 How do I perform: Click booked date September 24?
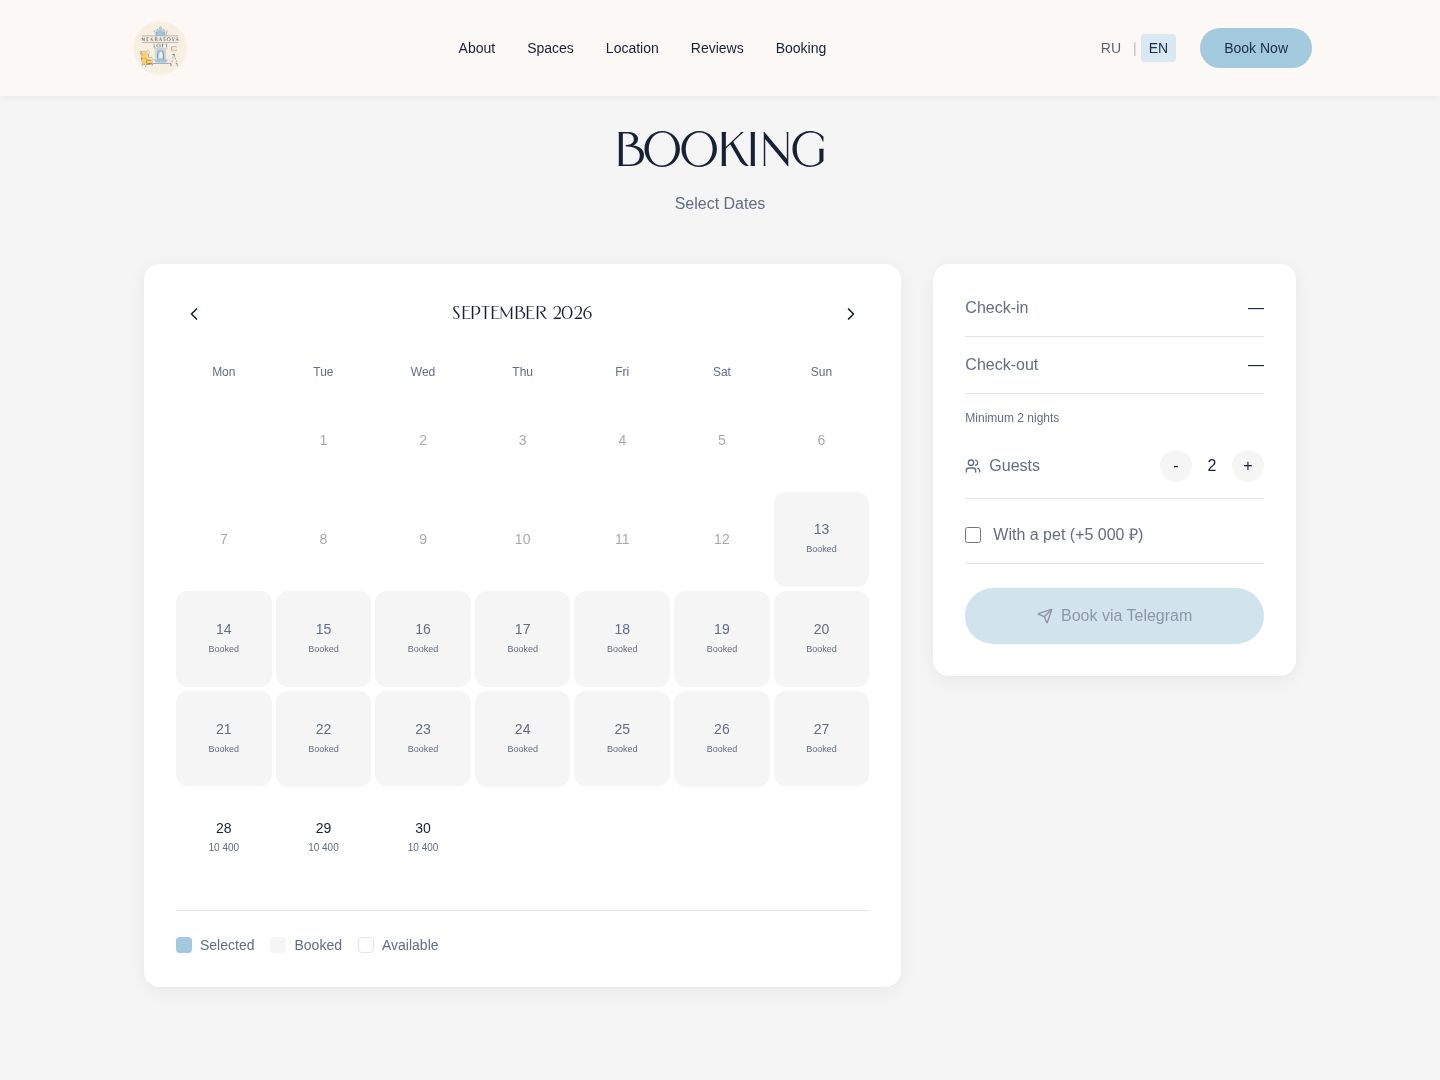(522, 739)
